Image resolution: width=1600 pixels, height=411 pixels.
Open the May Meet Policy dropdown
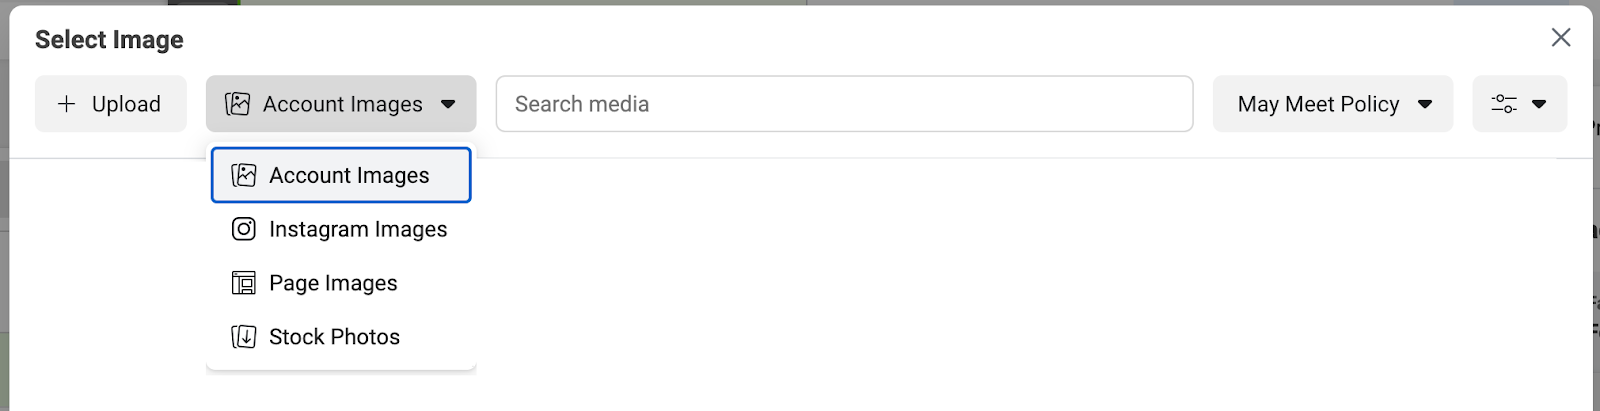coord(1333,104)
